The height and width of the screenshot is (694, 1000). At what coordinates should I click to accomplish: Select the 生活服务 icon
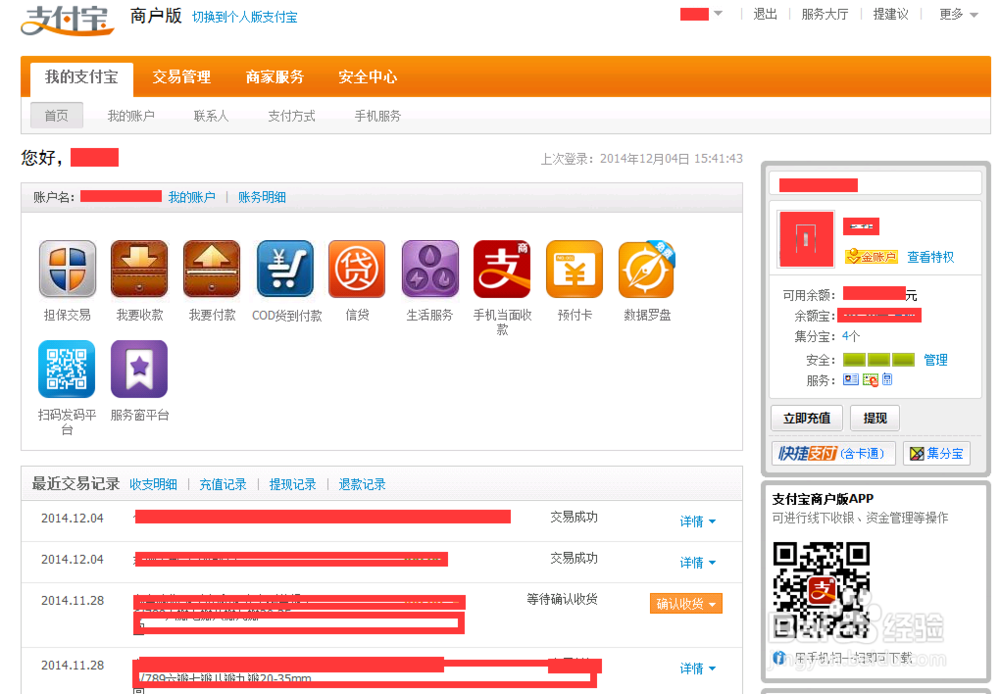click(x=429, y=268)
